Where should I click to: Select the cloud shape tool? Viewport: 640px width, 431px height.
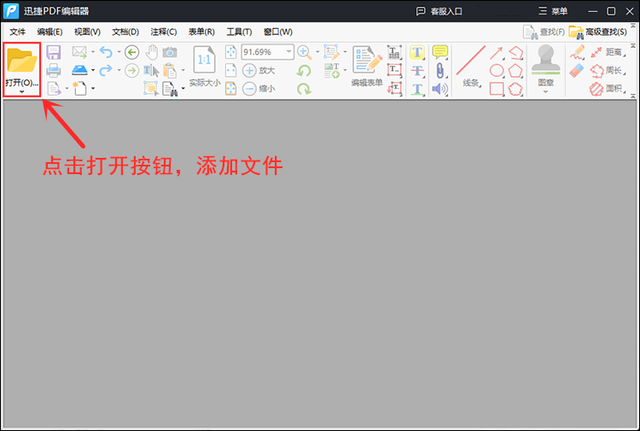click(516, 89)
